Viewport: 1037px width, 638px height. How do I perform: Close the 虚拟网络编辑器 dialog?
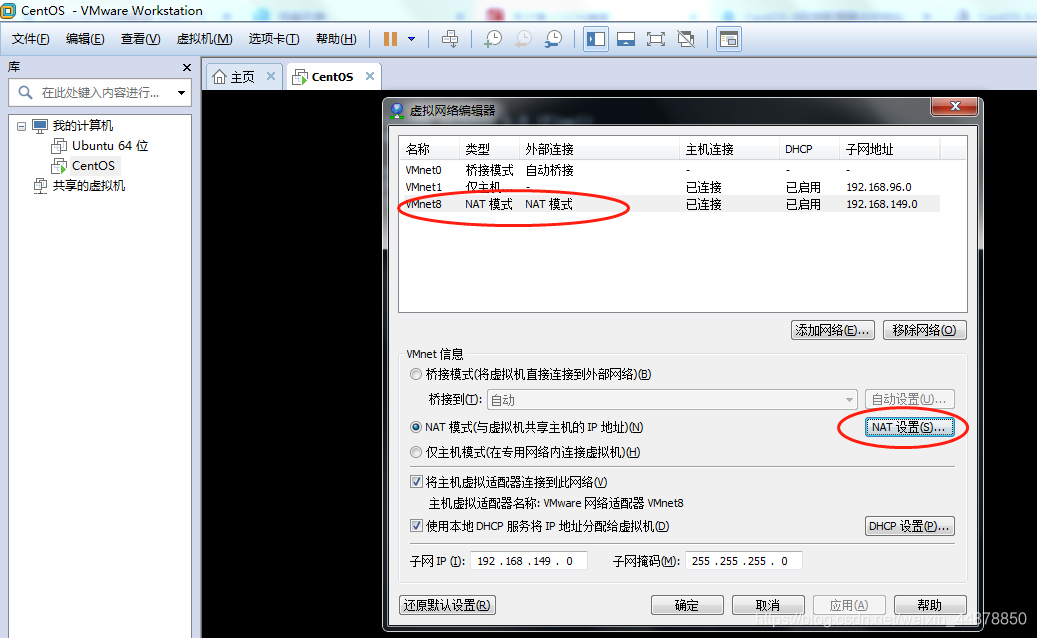[954, 106]
